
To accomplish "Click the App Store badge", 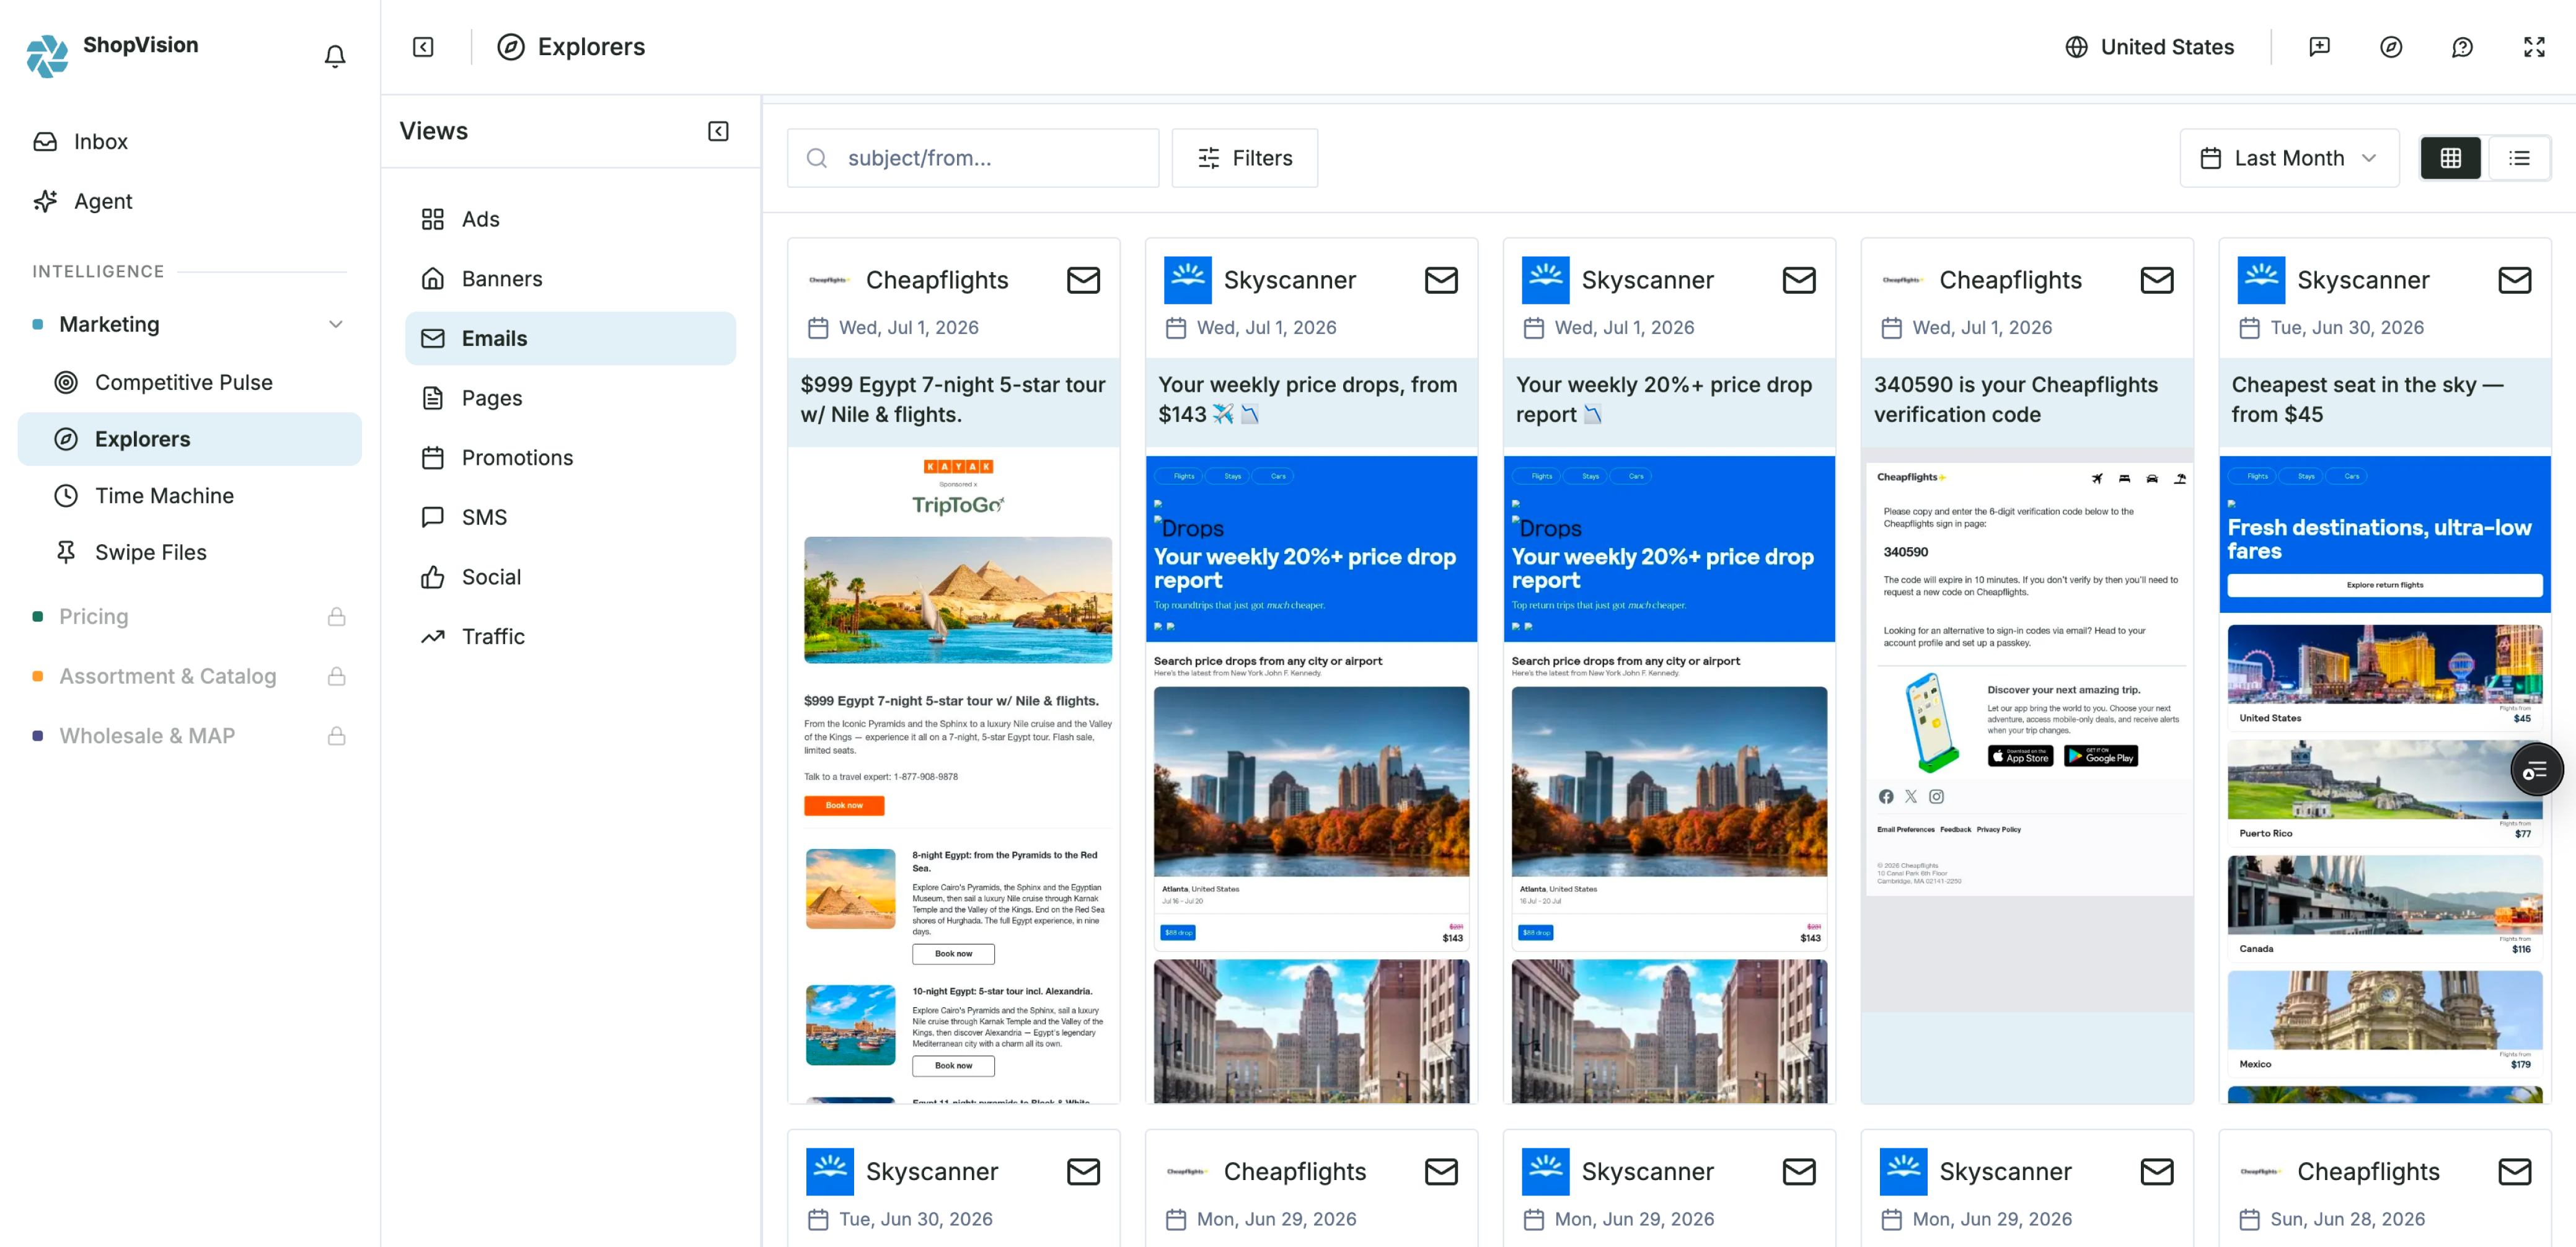I will point(2020,756).
